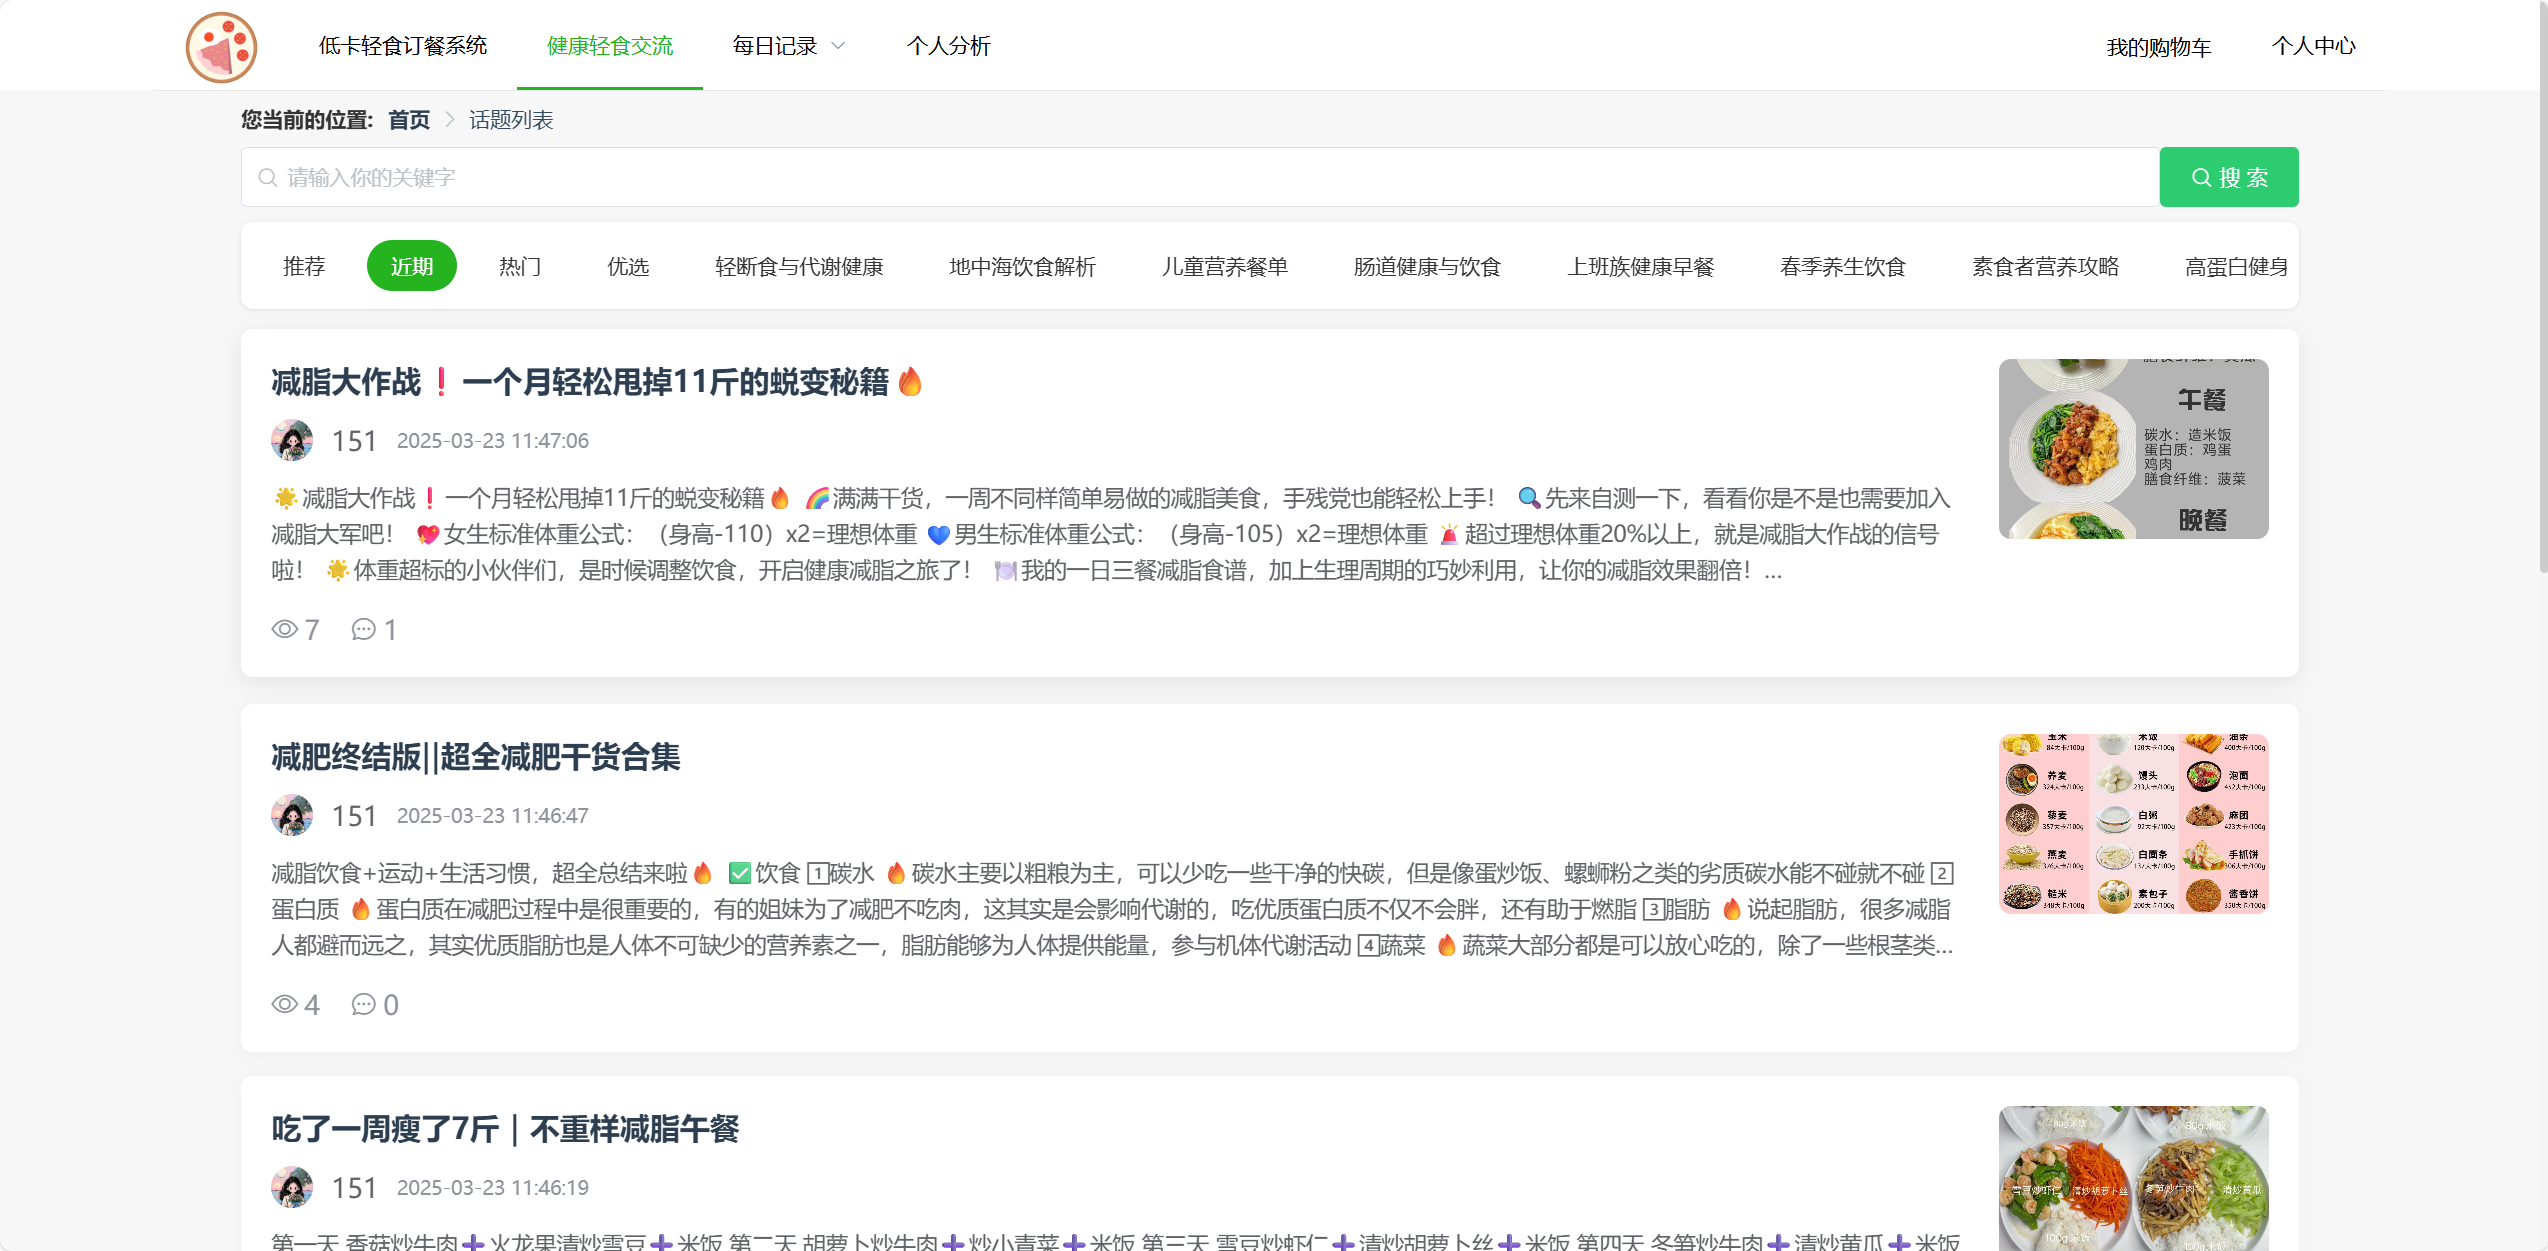Click the eye view icon on the first post
Image resolution: width=2548 pixels, height=1251 pixels.
285,630
